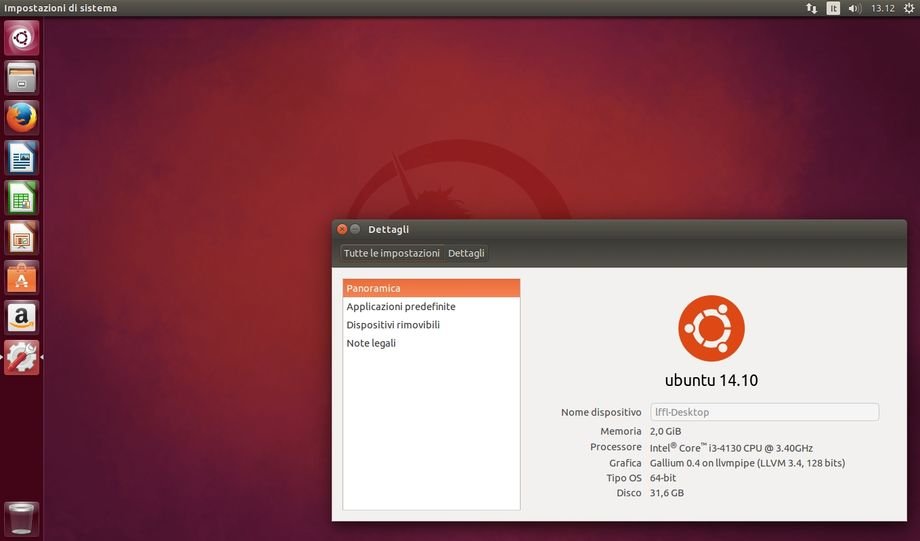Open the network indicator in top panel
Viewport: 920px width, 541px height.
(x=811, y=8)
